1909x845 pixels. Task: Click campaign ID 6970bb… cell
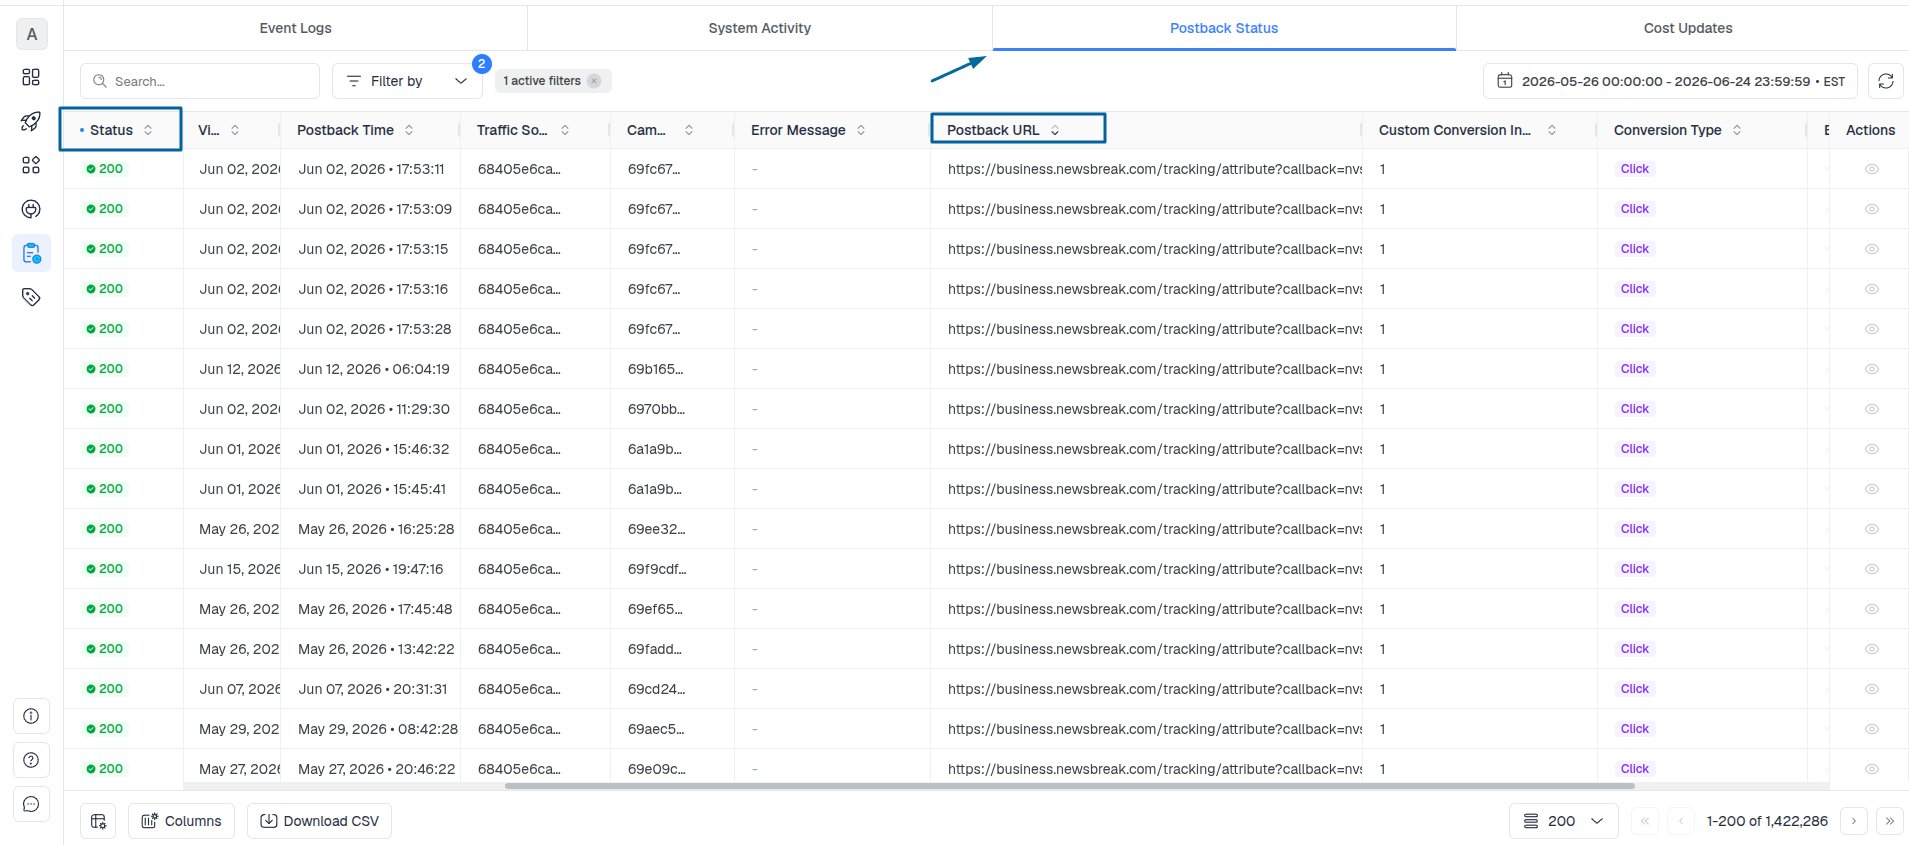656,409
